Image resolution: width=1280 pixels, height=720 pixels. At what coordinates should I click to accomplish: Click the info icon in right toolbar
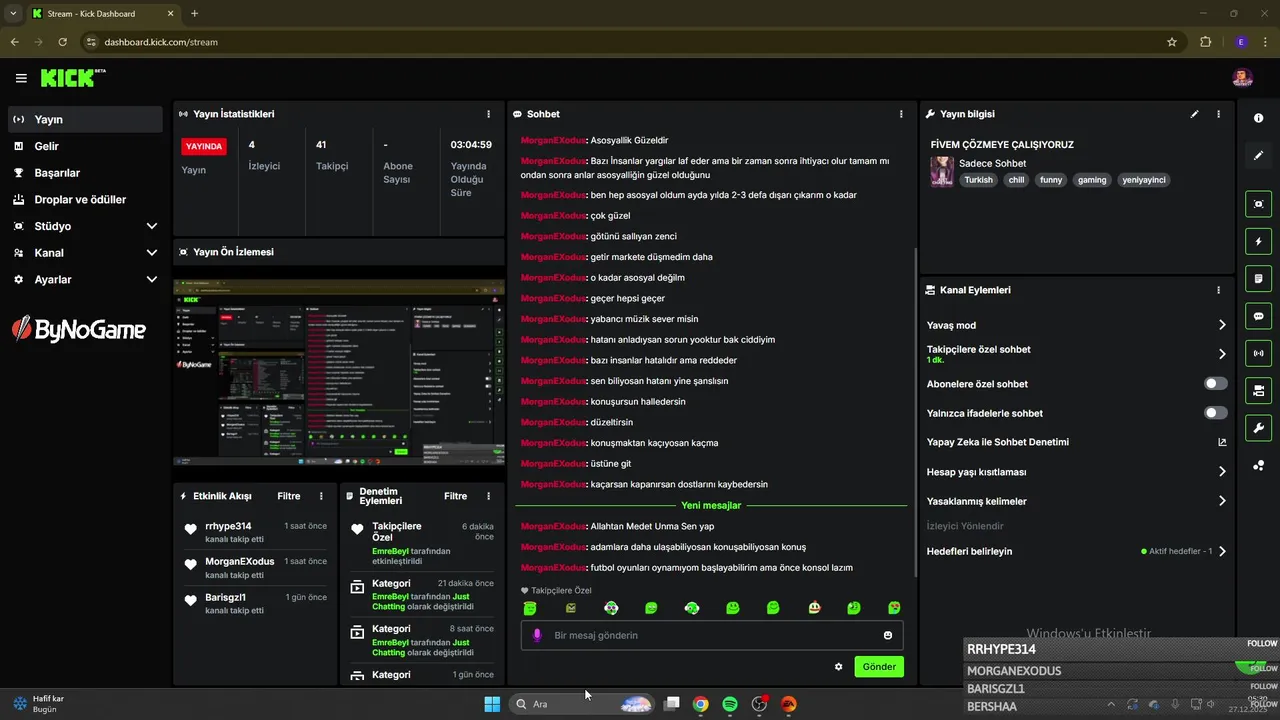(1258, 118)
